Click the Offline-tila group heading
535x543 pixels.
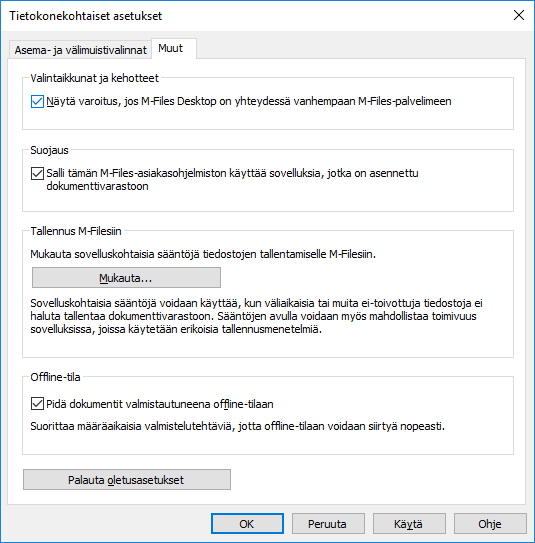click(x=55, y=377)
